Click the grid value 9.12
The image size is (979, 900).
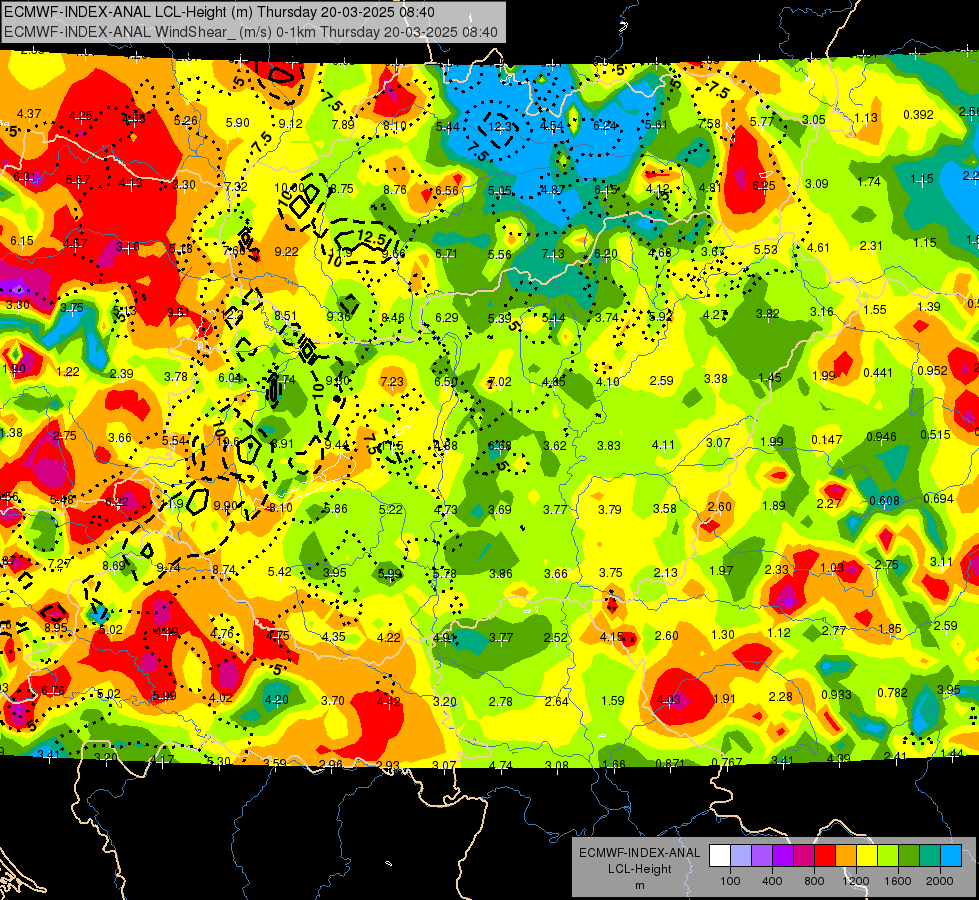pos(291,124)
